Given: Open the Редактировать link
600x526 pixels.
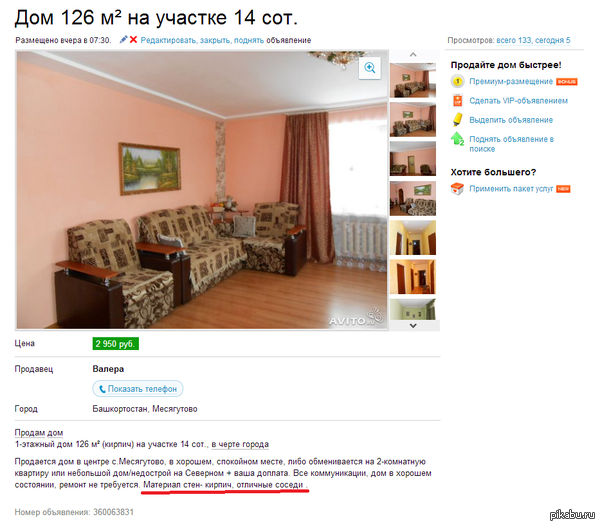Looking at the screenshot, I should (x=168, y=40).
